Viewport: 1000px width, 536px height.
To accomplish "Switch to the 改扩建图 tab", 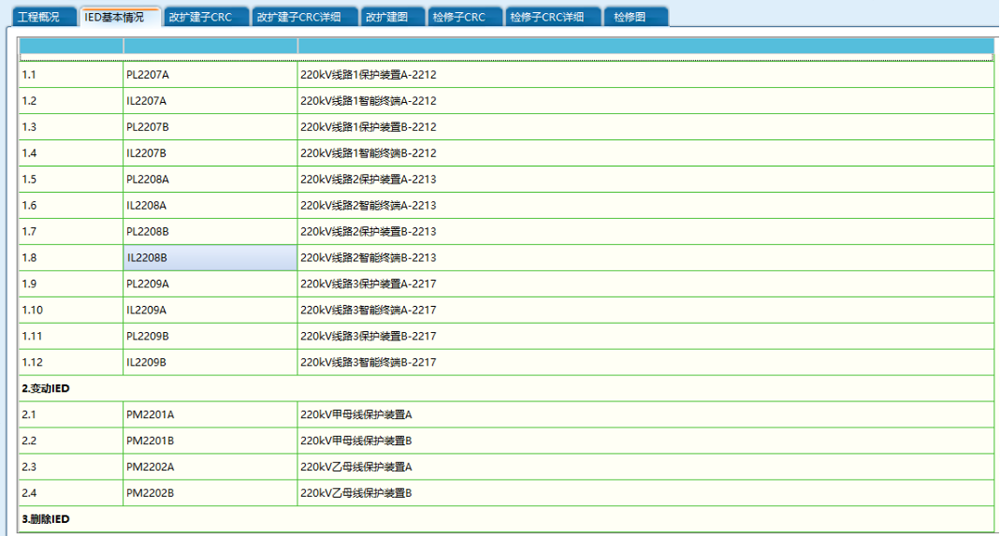I will click(x=388, y=17).
